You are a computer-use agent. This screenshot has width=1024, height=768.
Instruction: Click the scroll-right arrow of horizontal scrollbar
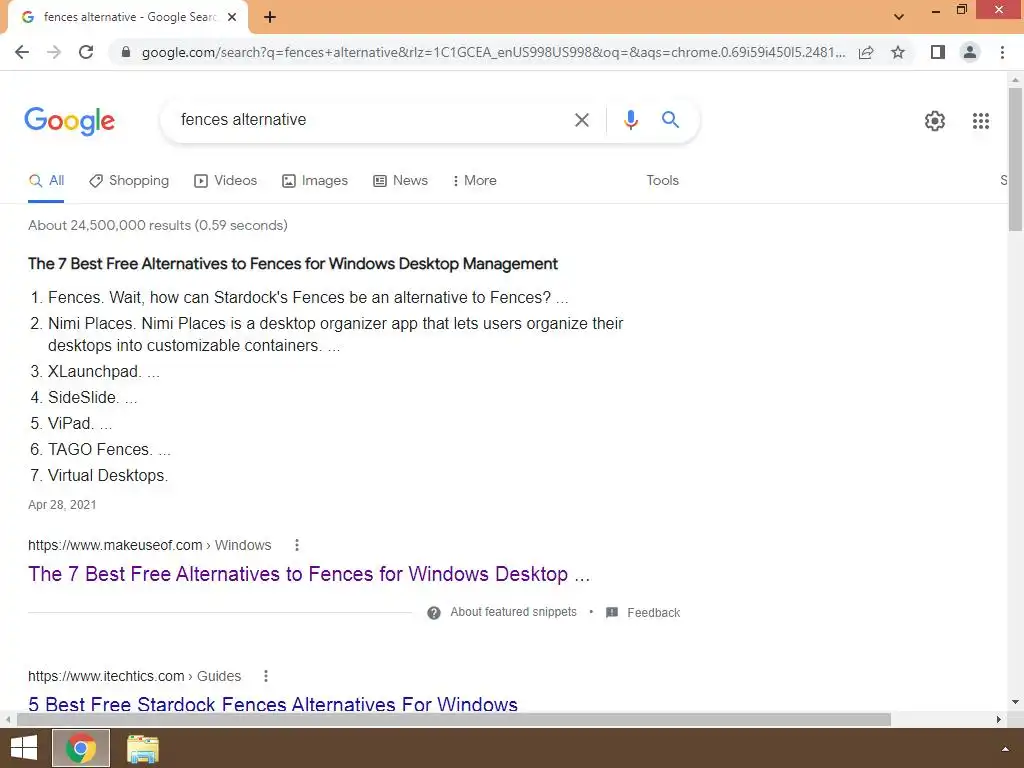(999, 720)
